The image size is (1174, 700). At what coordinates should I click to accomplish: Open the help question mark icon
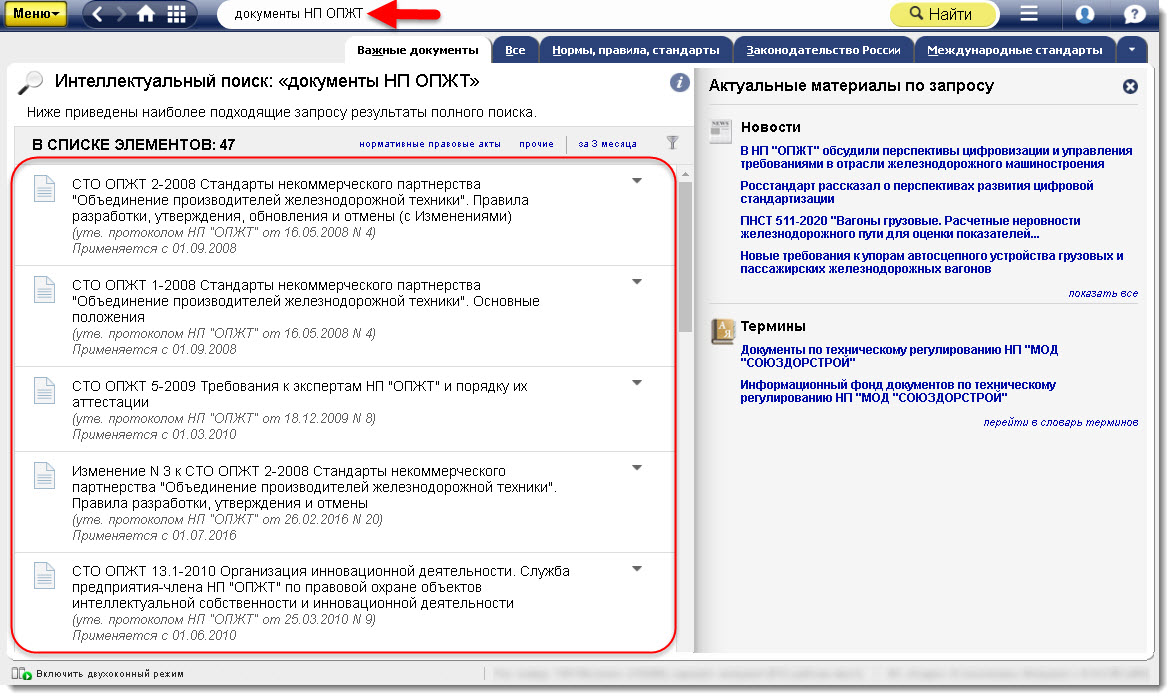[x=1134, y=13]
